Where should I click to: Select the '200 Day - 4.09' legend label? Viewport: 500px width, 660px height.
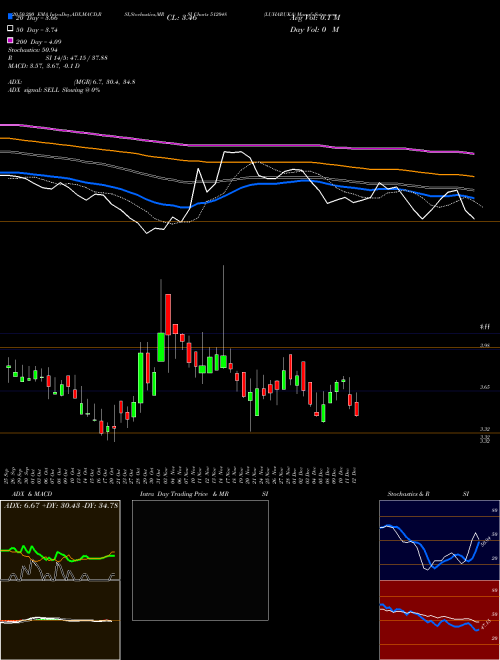[x=38, y=42]
